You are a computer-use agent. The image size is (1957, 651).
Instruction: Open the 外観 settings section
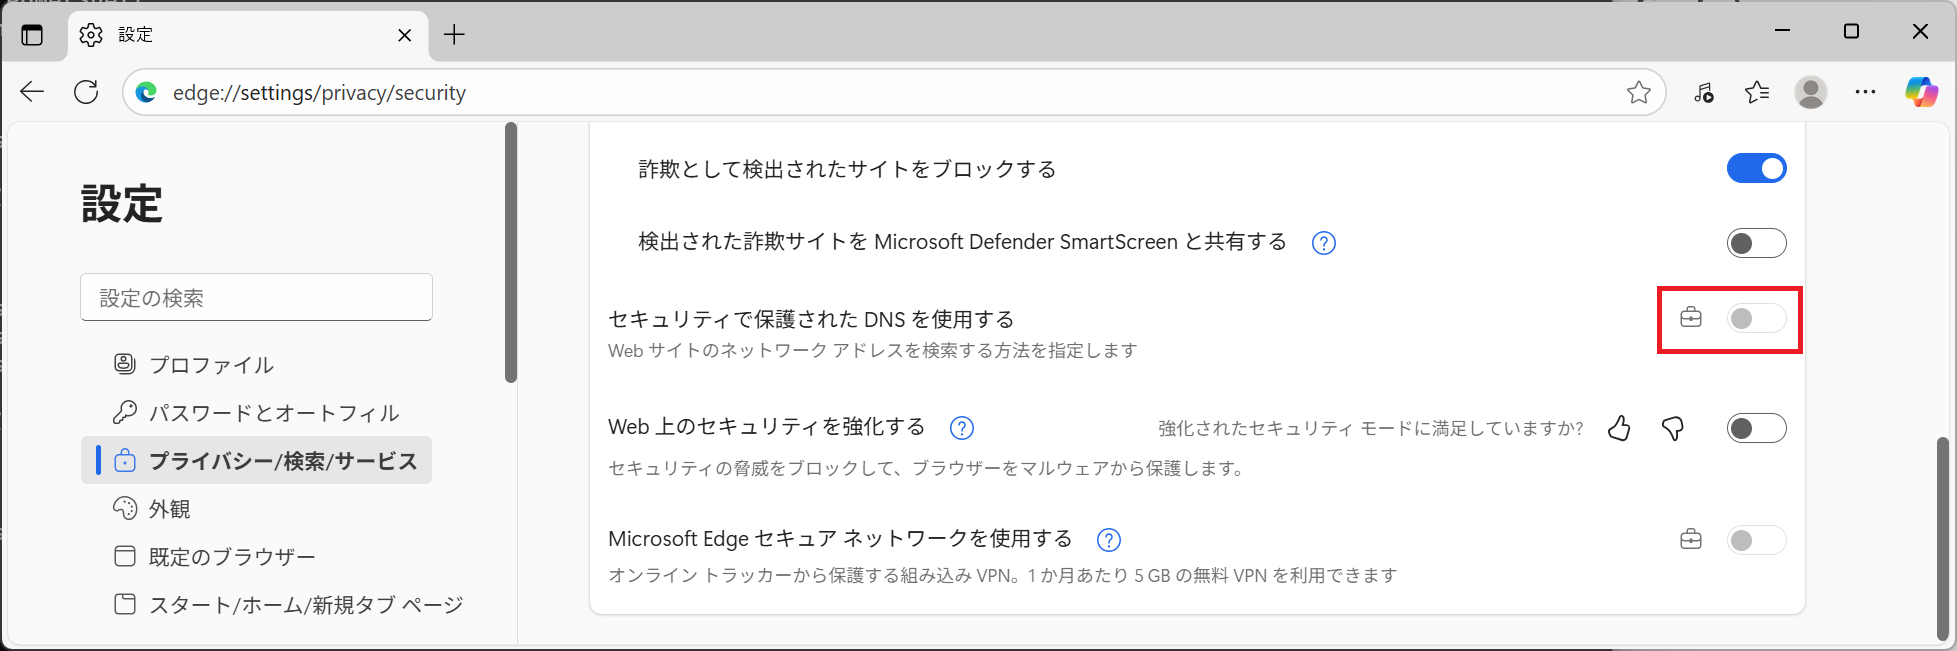256,508
